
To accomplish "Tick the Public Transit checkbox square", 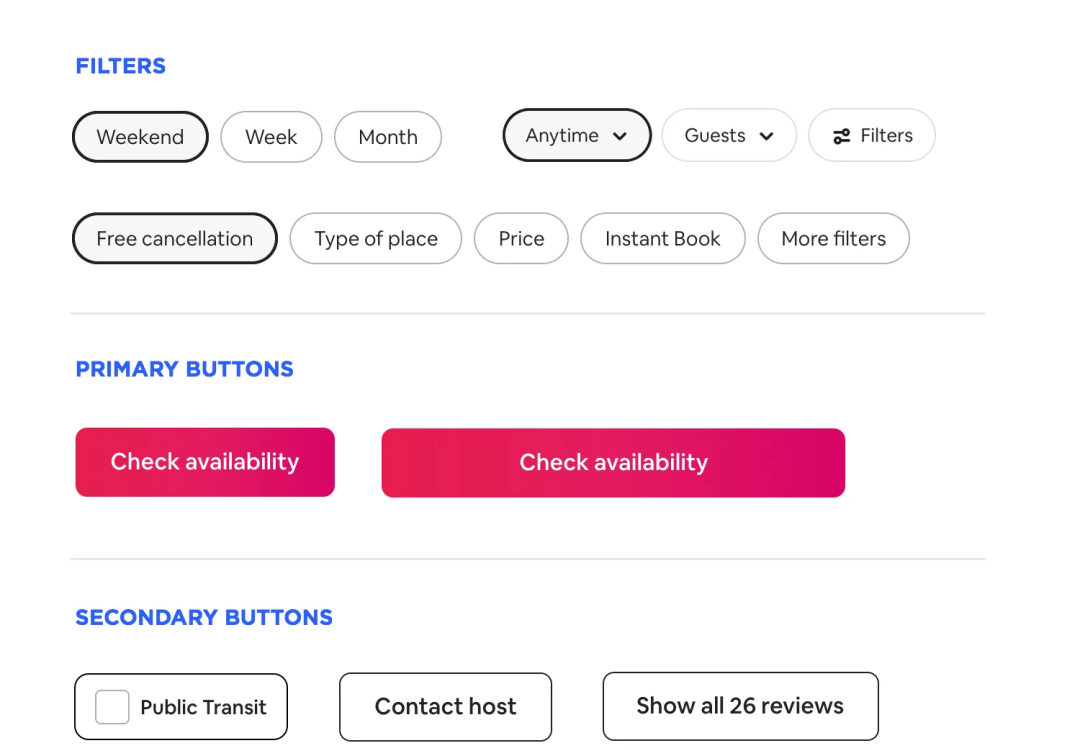I will pos(112,707).
